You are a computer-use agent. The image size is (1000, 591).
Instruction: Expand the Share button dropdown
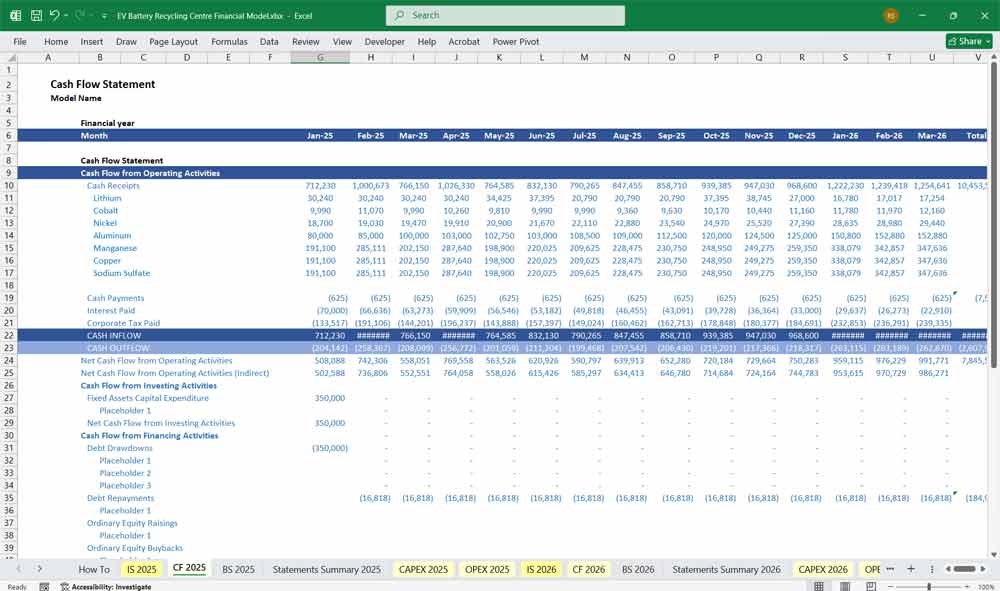coord(987,42)
